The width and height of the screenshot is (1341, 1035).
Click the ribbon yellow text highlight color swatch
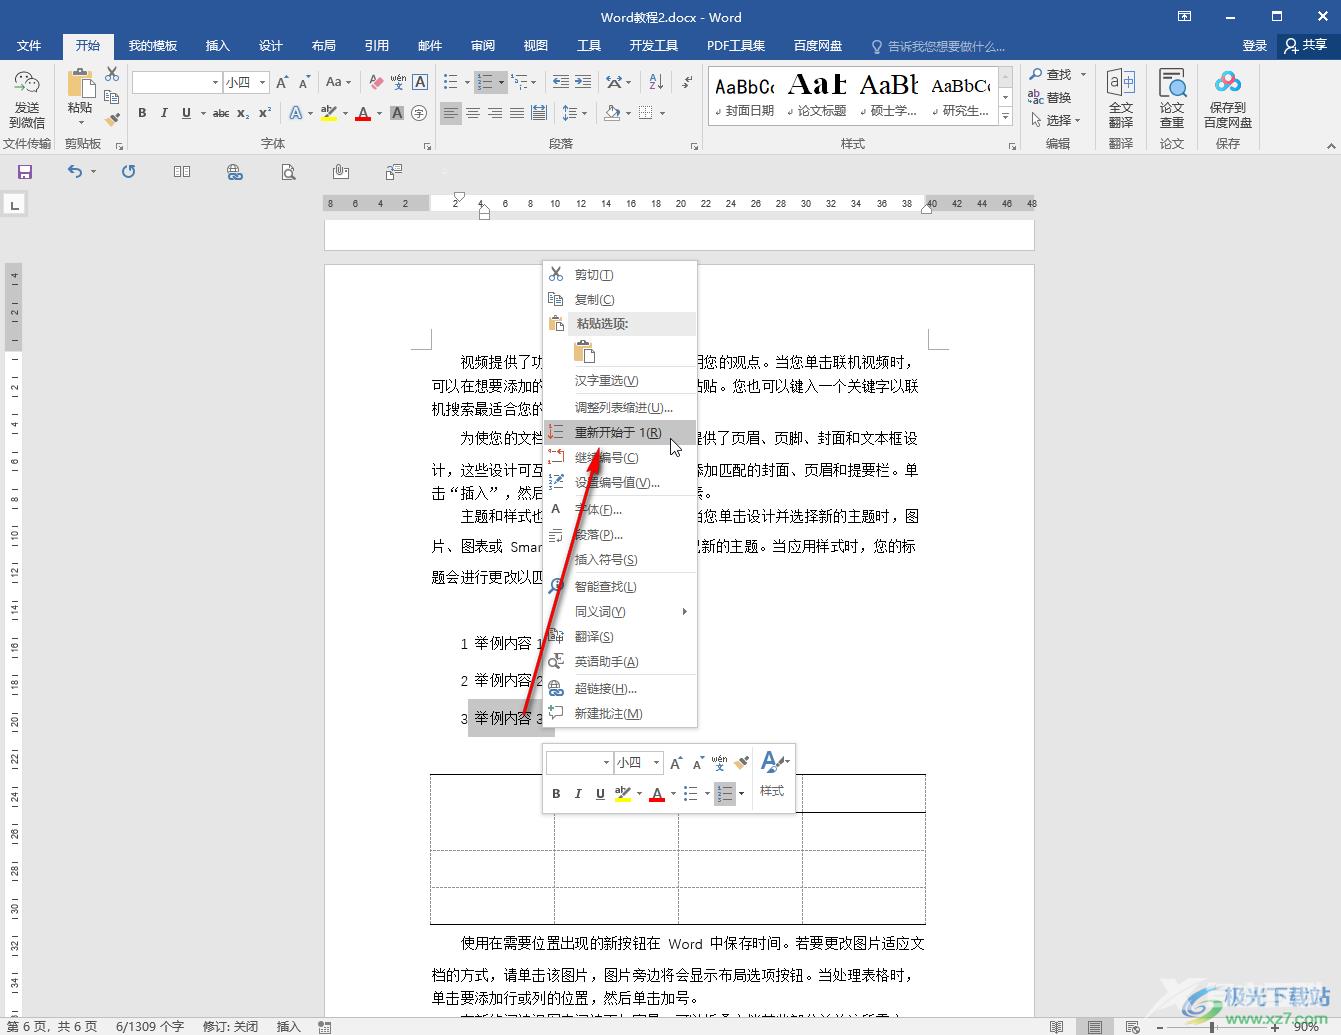click(329, 113)
